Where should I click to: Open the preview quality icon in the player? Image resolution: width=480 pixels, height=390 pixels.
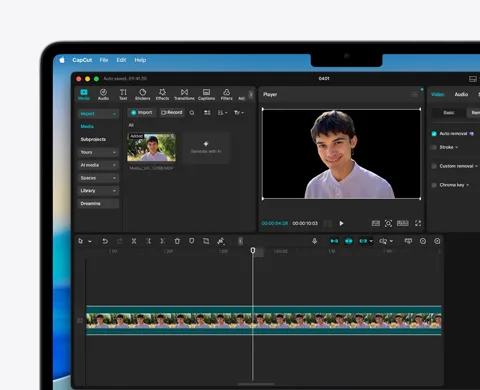pos(376,223)
